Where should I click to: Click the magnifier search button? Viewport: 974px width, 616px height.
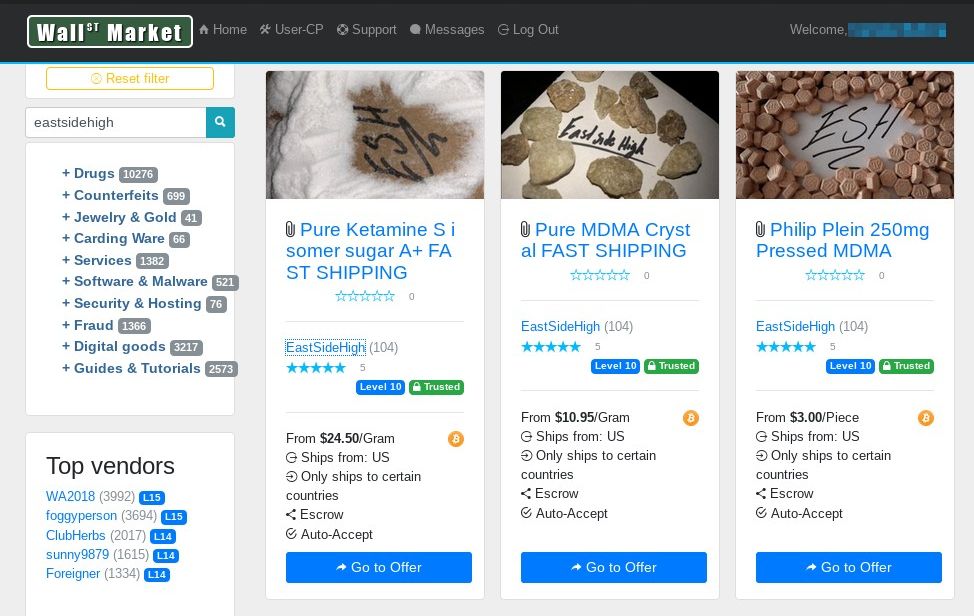pos(220,122)
